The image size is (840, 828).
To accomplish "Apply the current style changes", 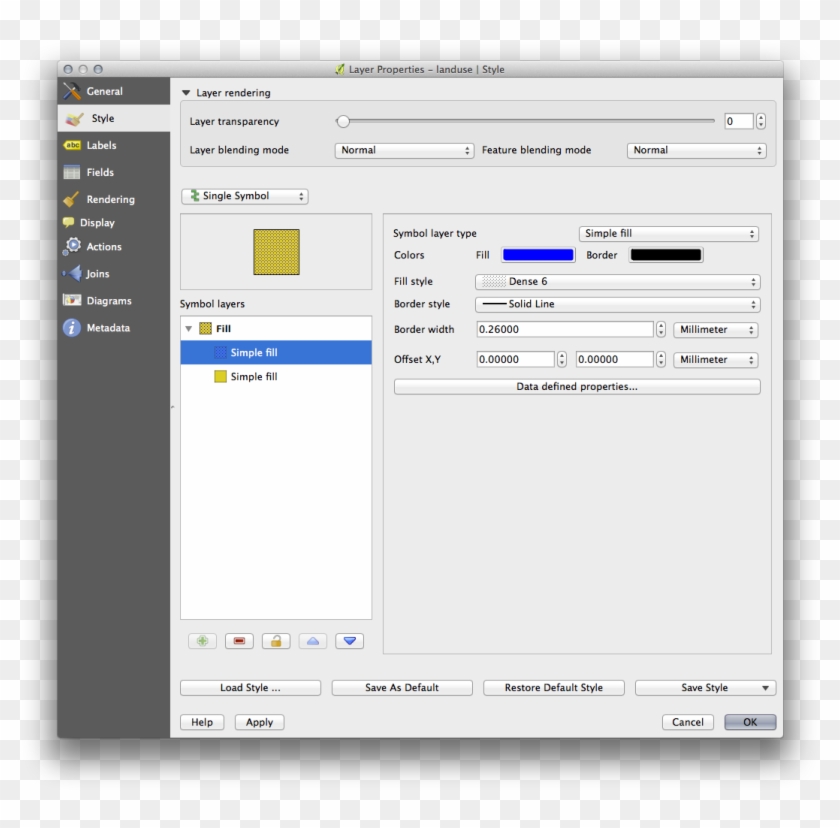I will [x=259, y=722].
